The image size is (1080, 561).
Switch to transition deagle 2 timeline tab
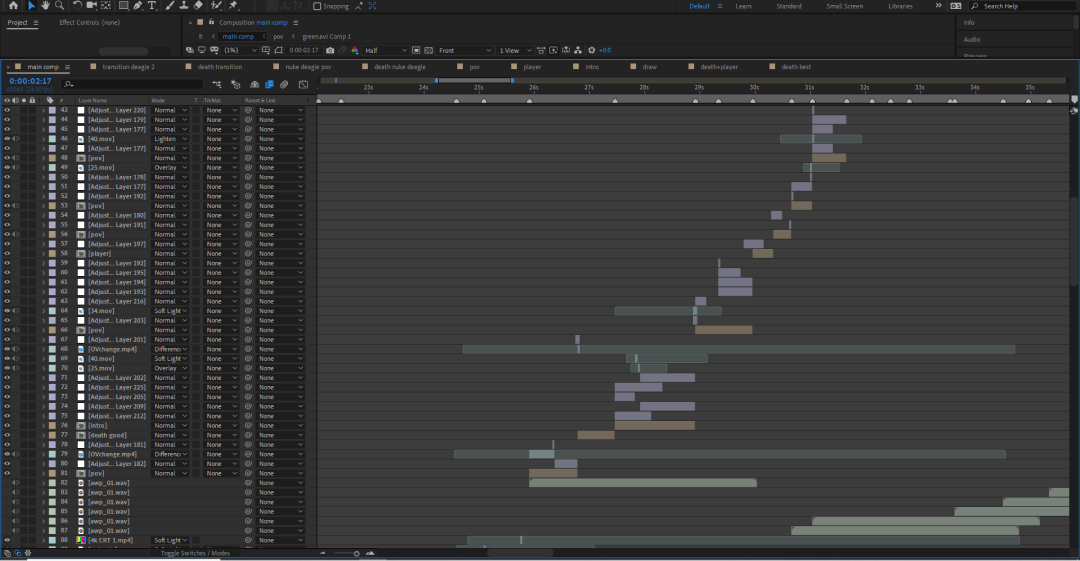(x=128, y=67)
